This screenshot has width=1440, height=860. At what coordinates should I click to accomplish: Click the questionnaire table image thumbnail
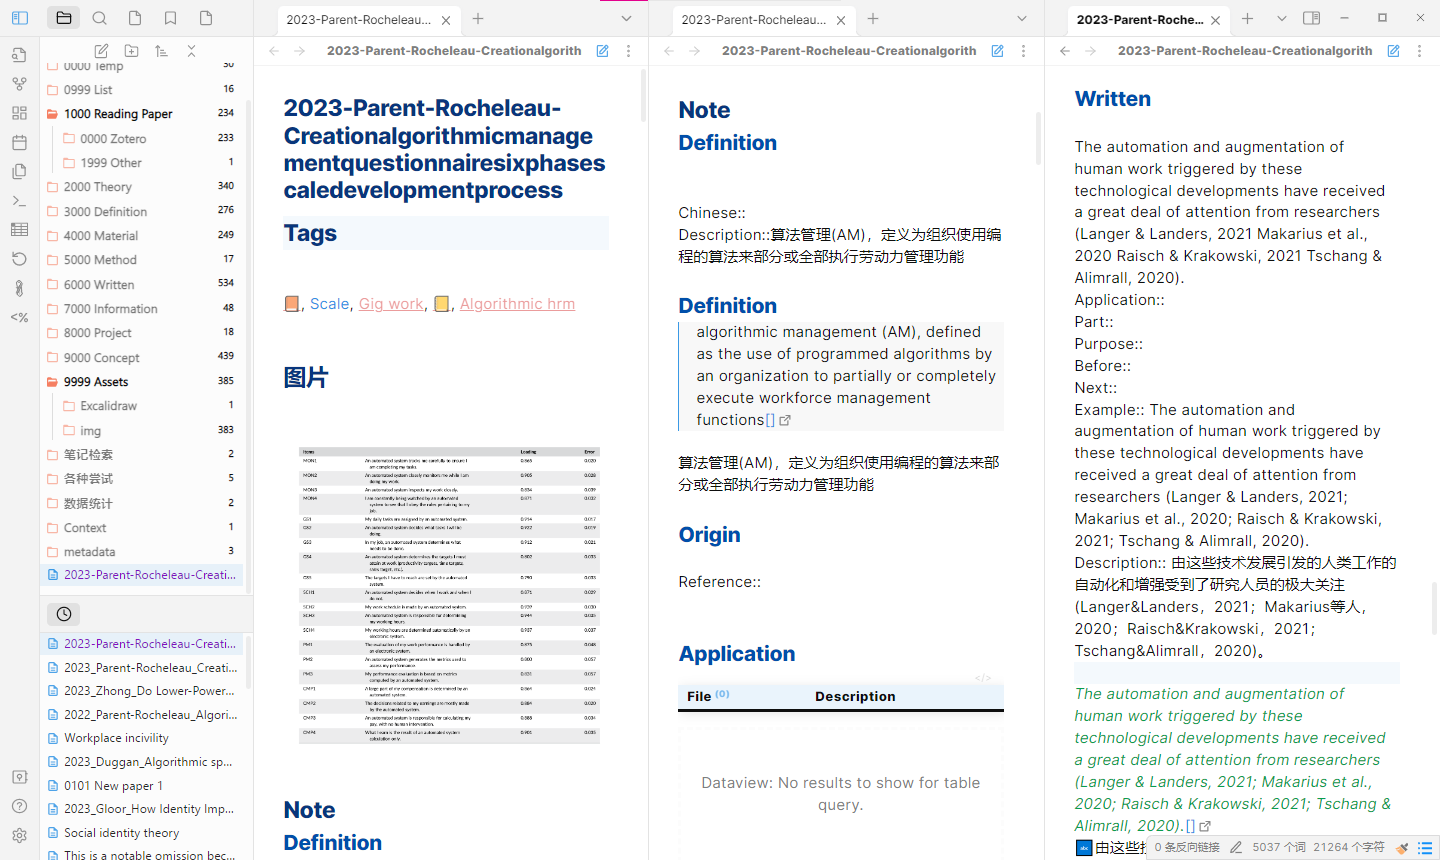[x=449, y=595]
